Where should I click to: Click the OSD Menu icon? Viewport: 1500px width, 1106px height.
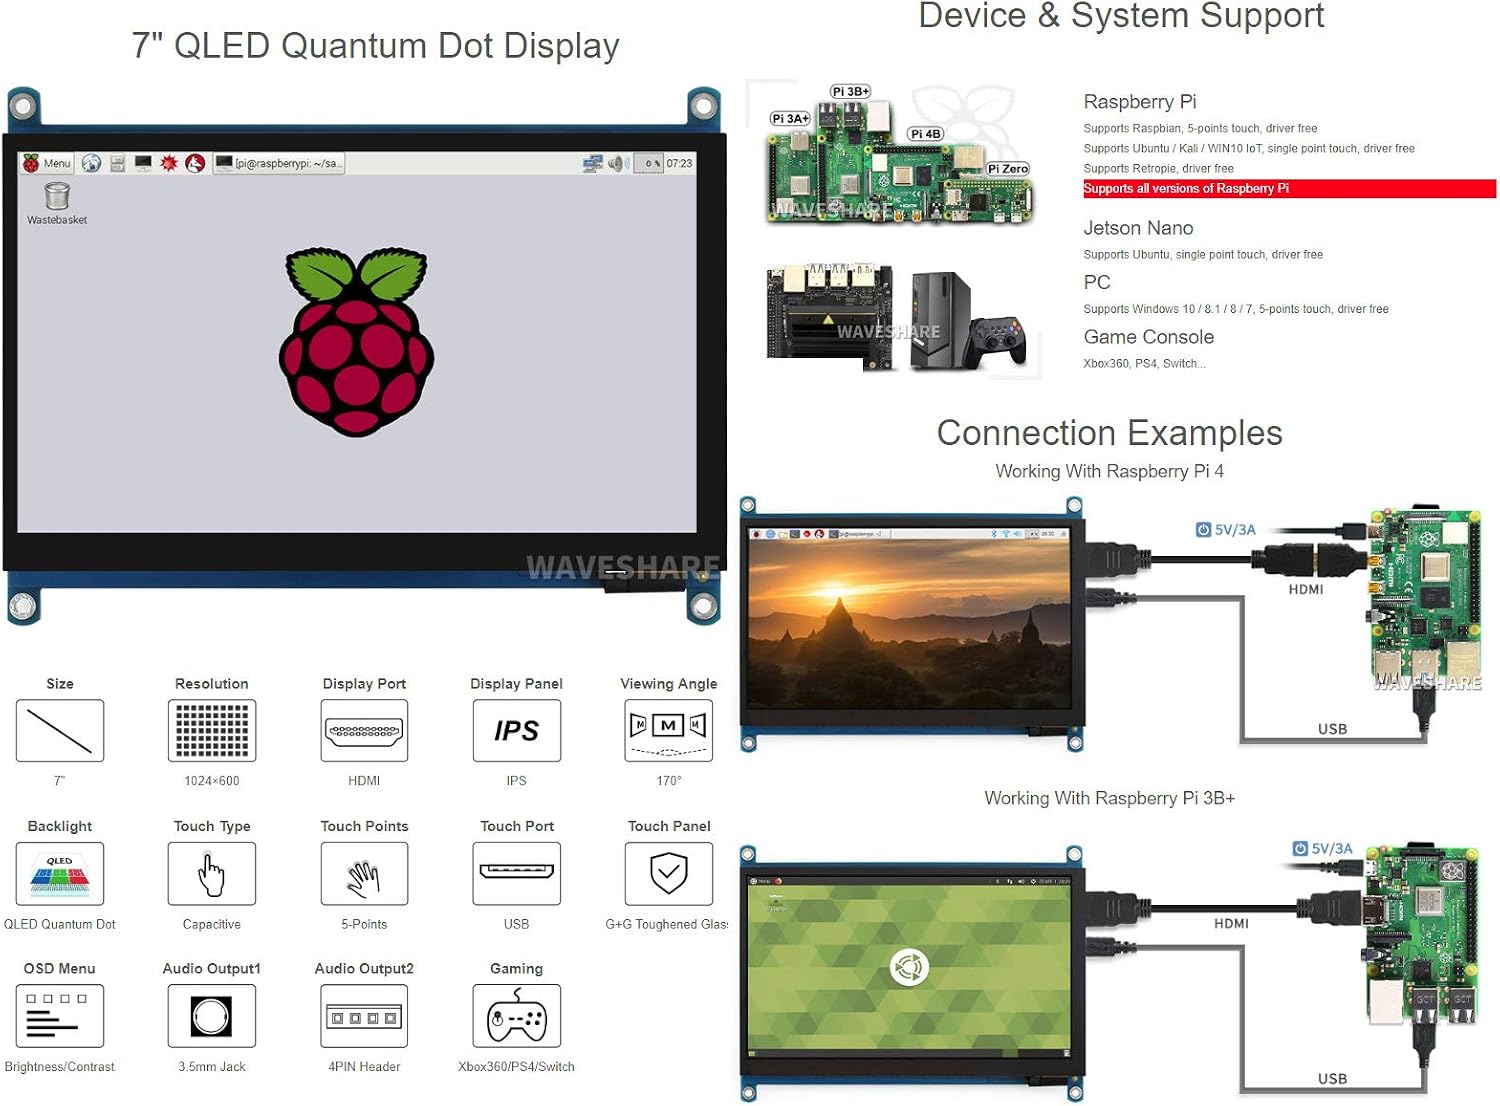[60, 1016]
